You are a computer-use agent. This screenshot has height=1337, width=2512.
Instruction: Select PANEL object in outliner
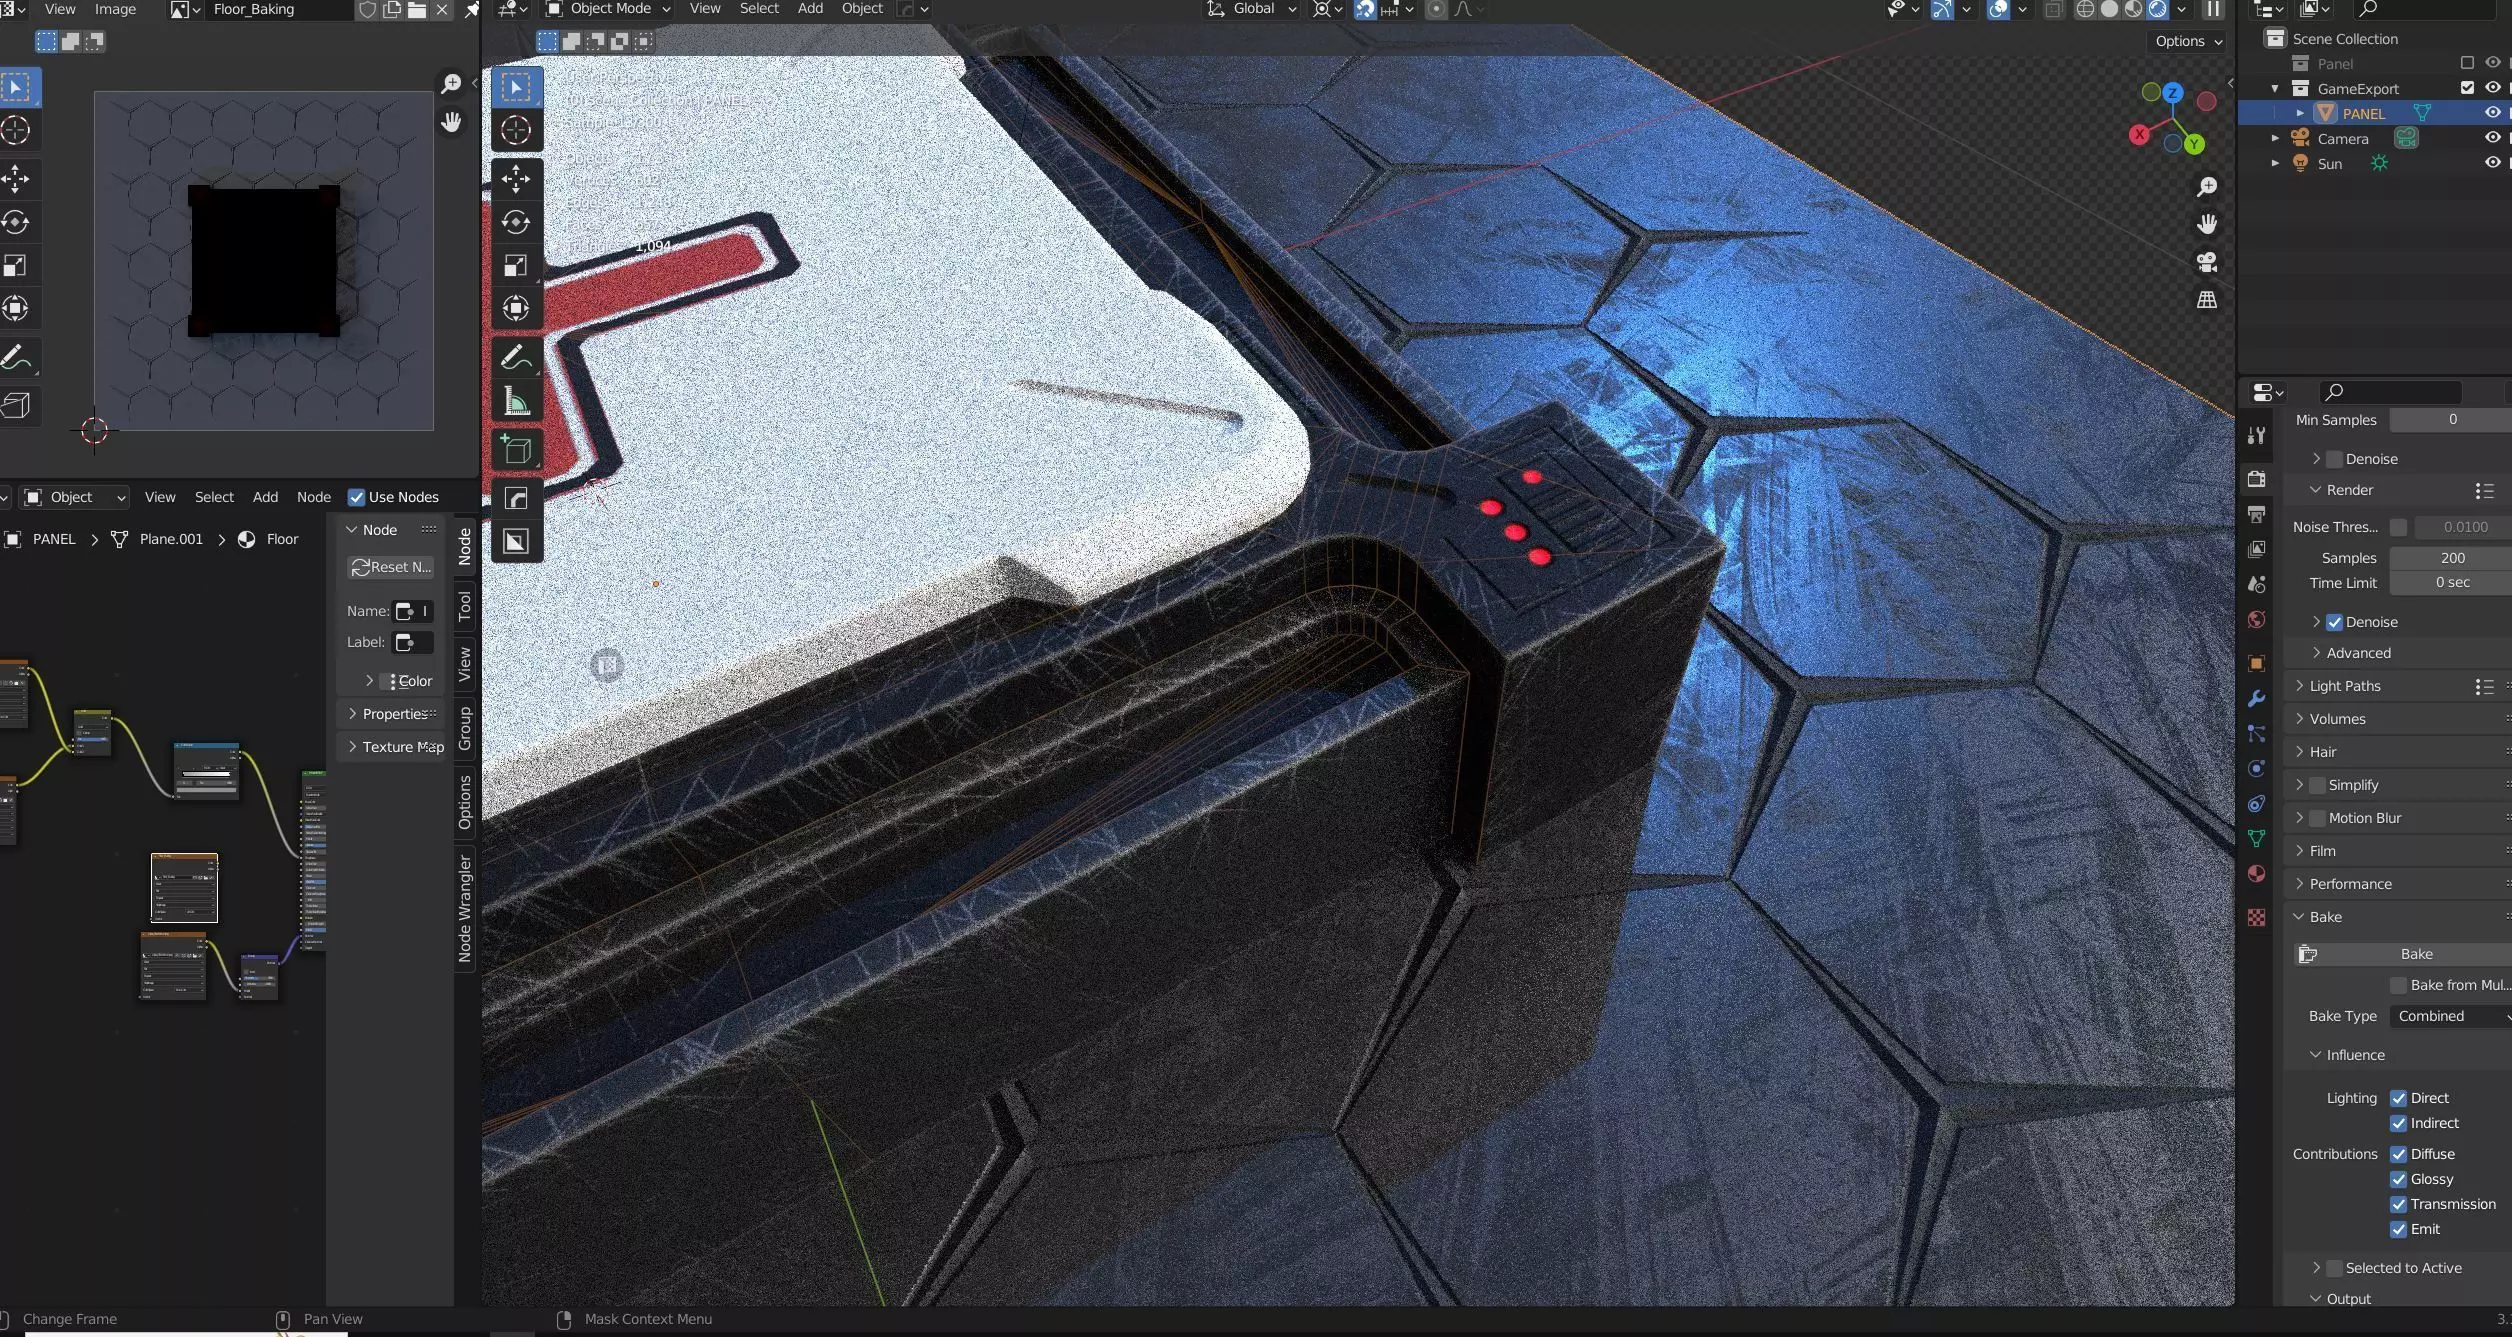[2363, 113]
